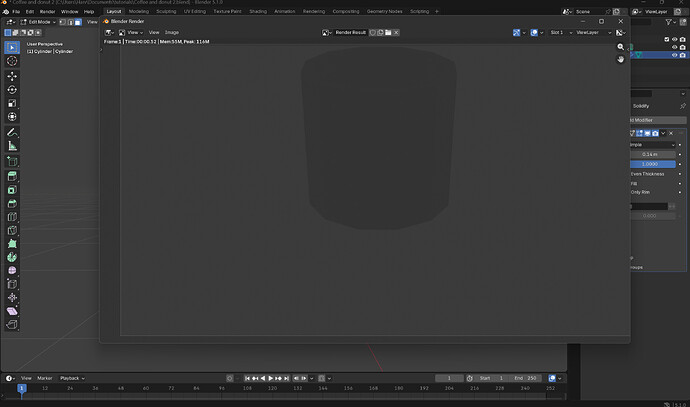This screenshot has height=407, width=690.
Task: Choose the Rip Region tool
Action: (12, 325)
